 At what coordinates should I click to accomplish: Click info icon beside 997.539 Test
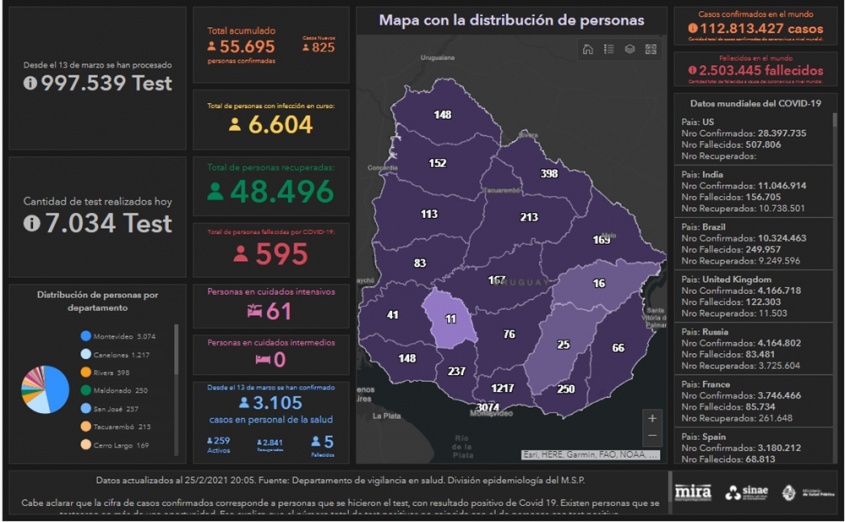[x=30, y=84]
